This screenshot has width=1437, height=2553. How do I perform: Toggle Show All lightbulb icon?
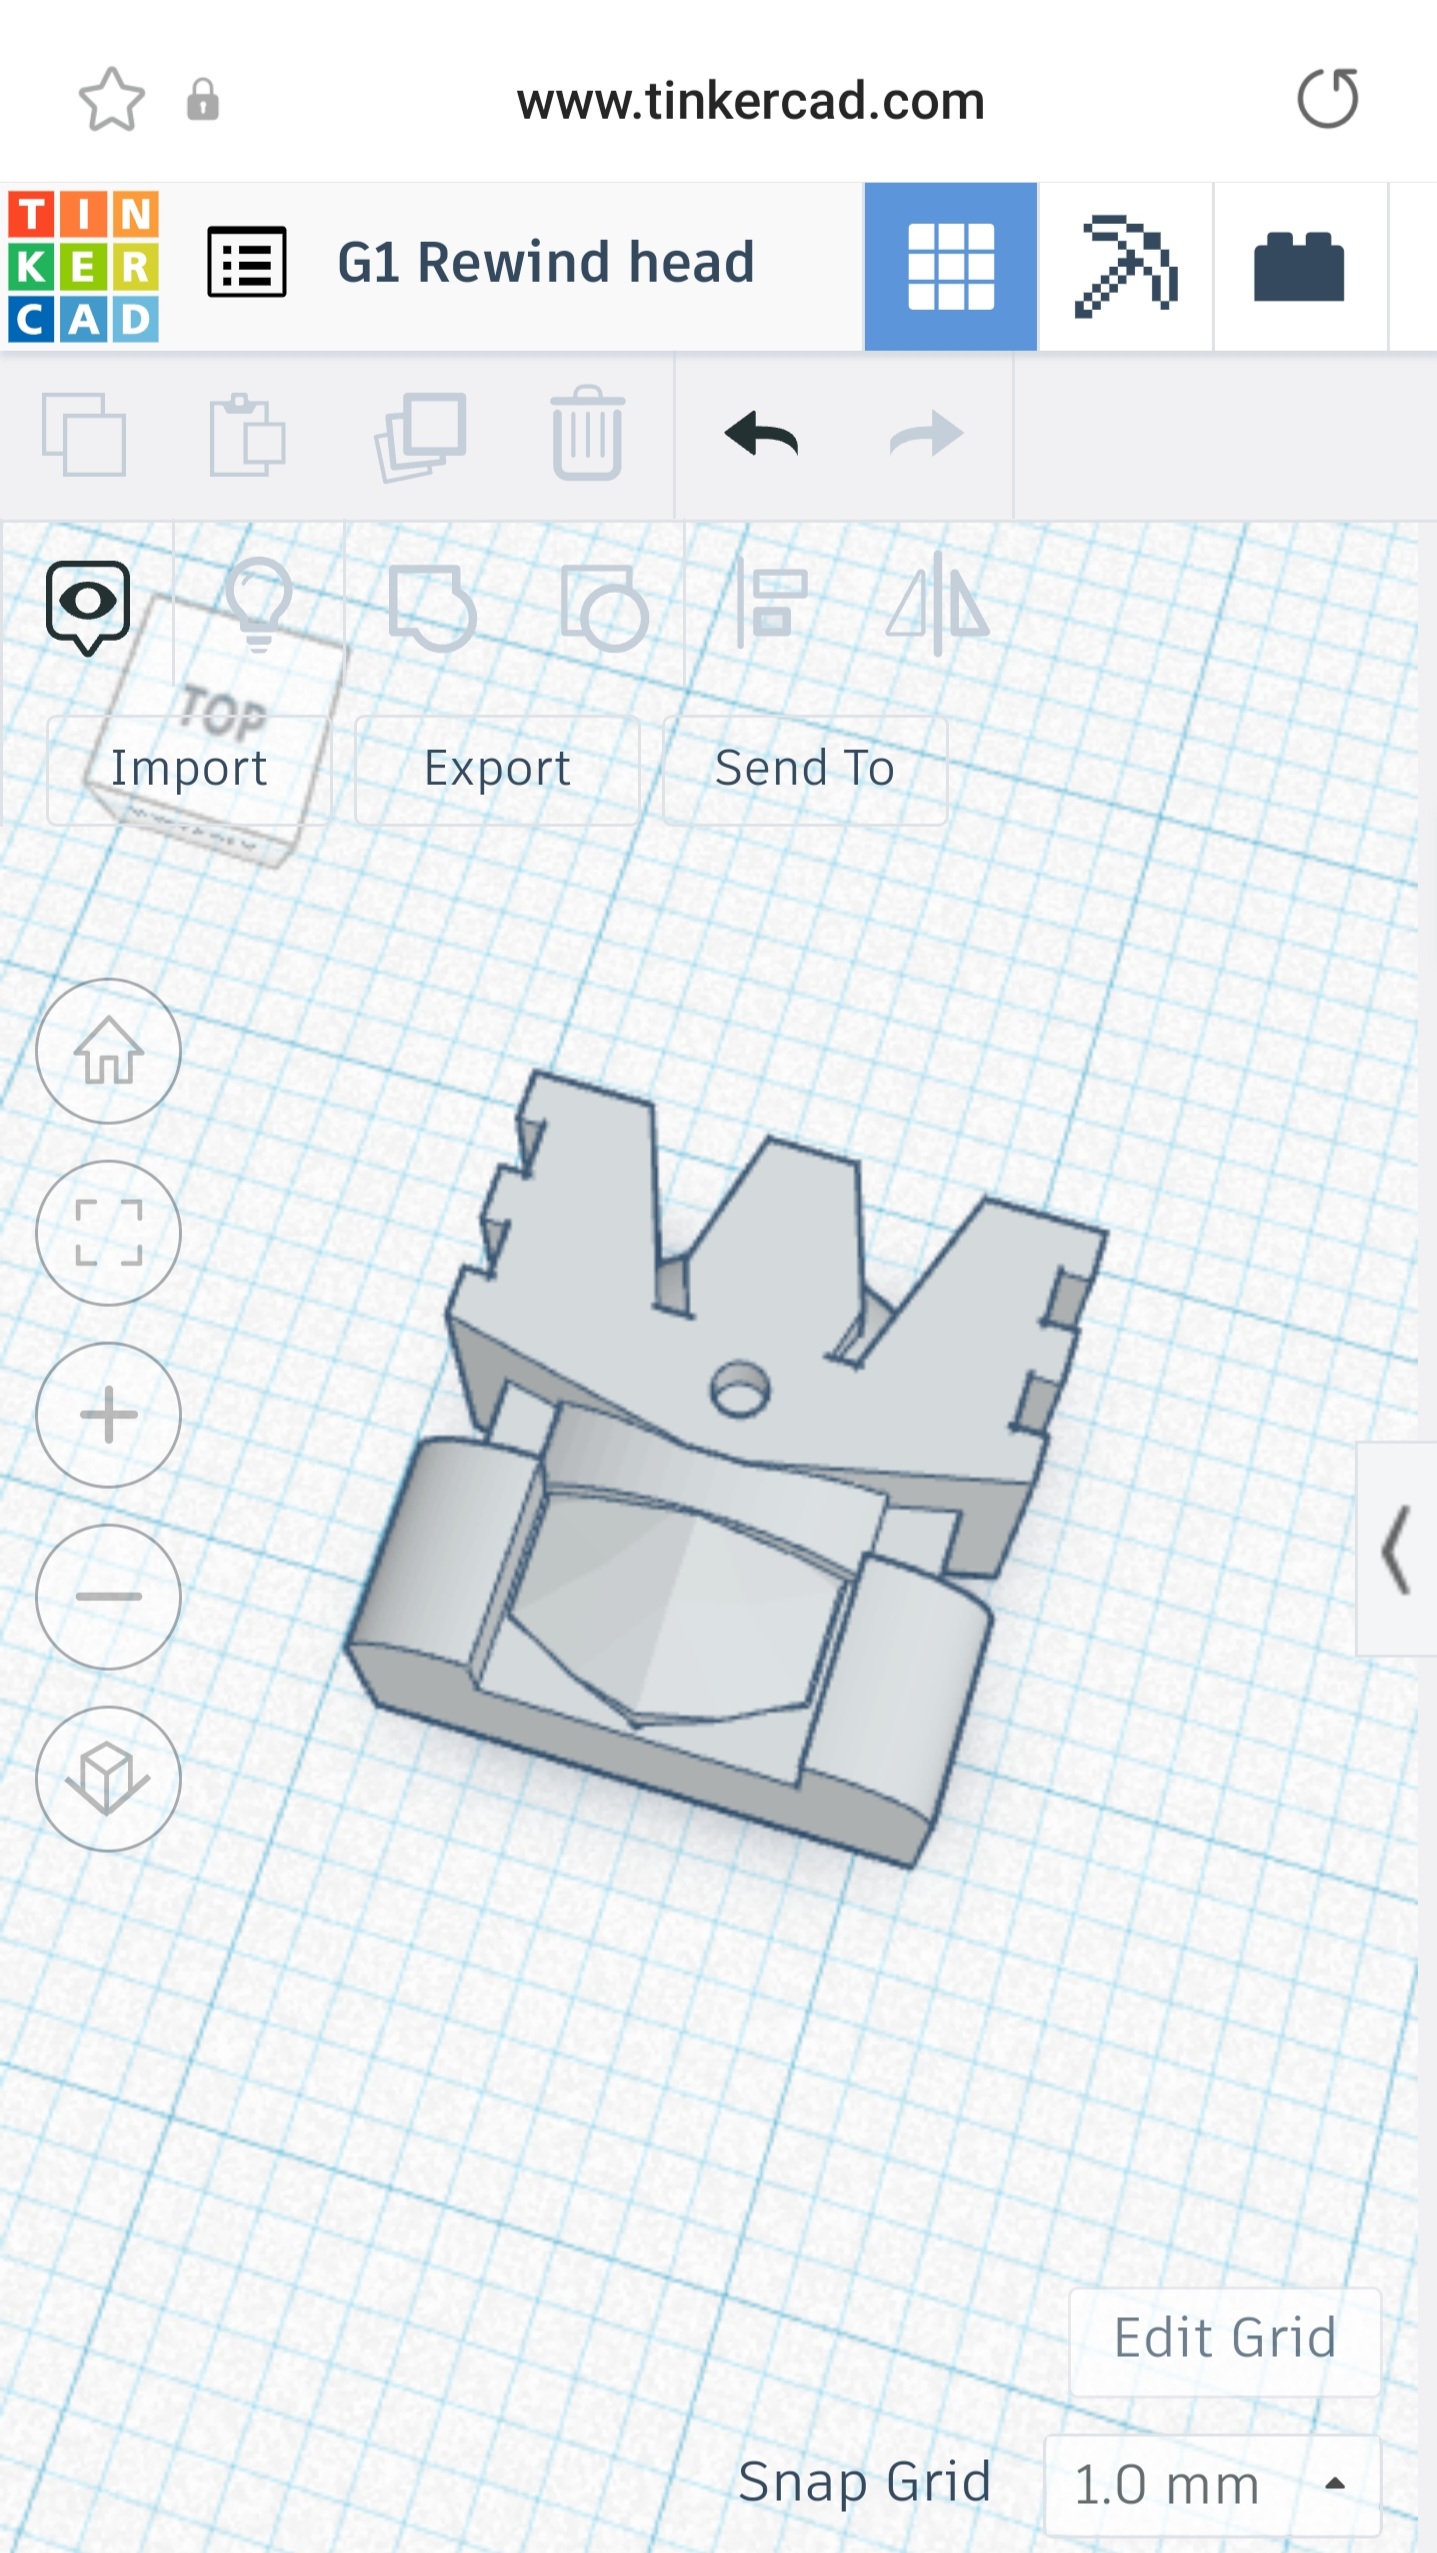[x=259, y=604]
